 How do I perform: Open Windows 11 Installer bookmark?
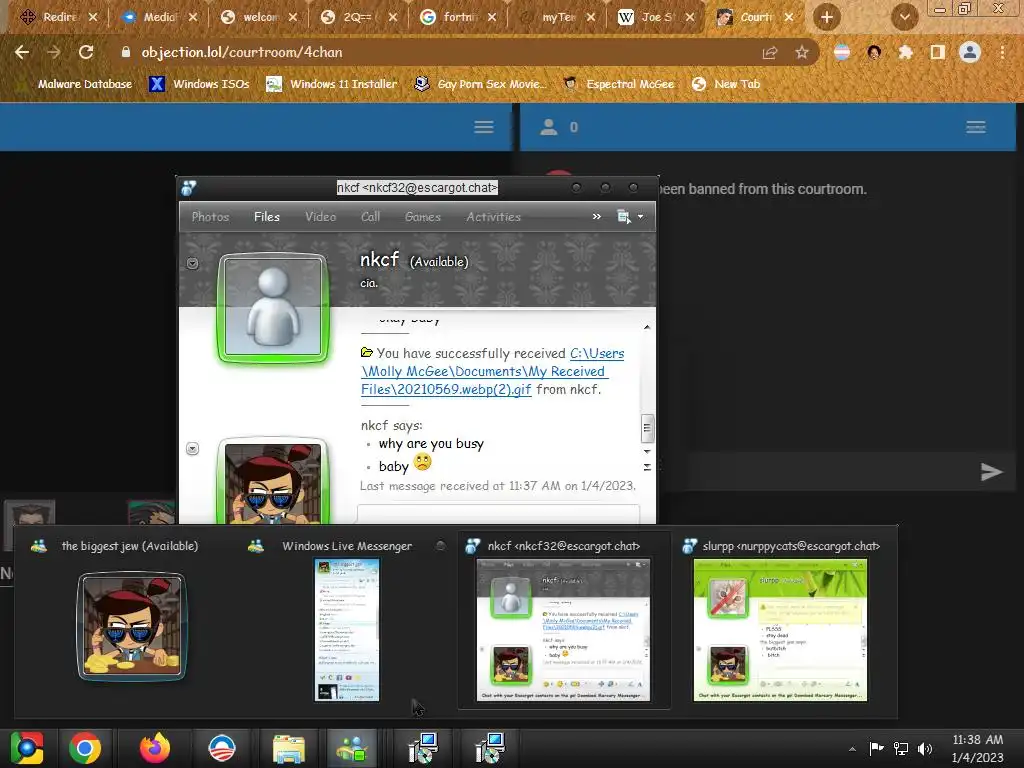pyautogui.click(x=332, y=84)
